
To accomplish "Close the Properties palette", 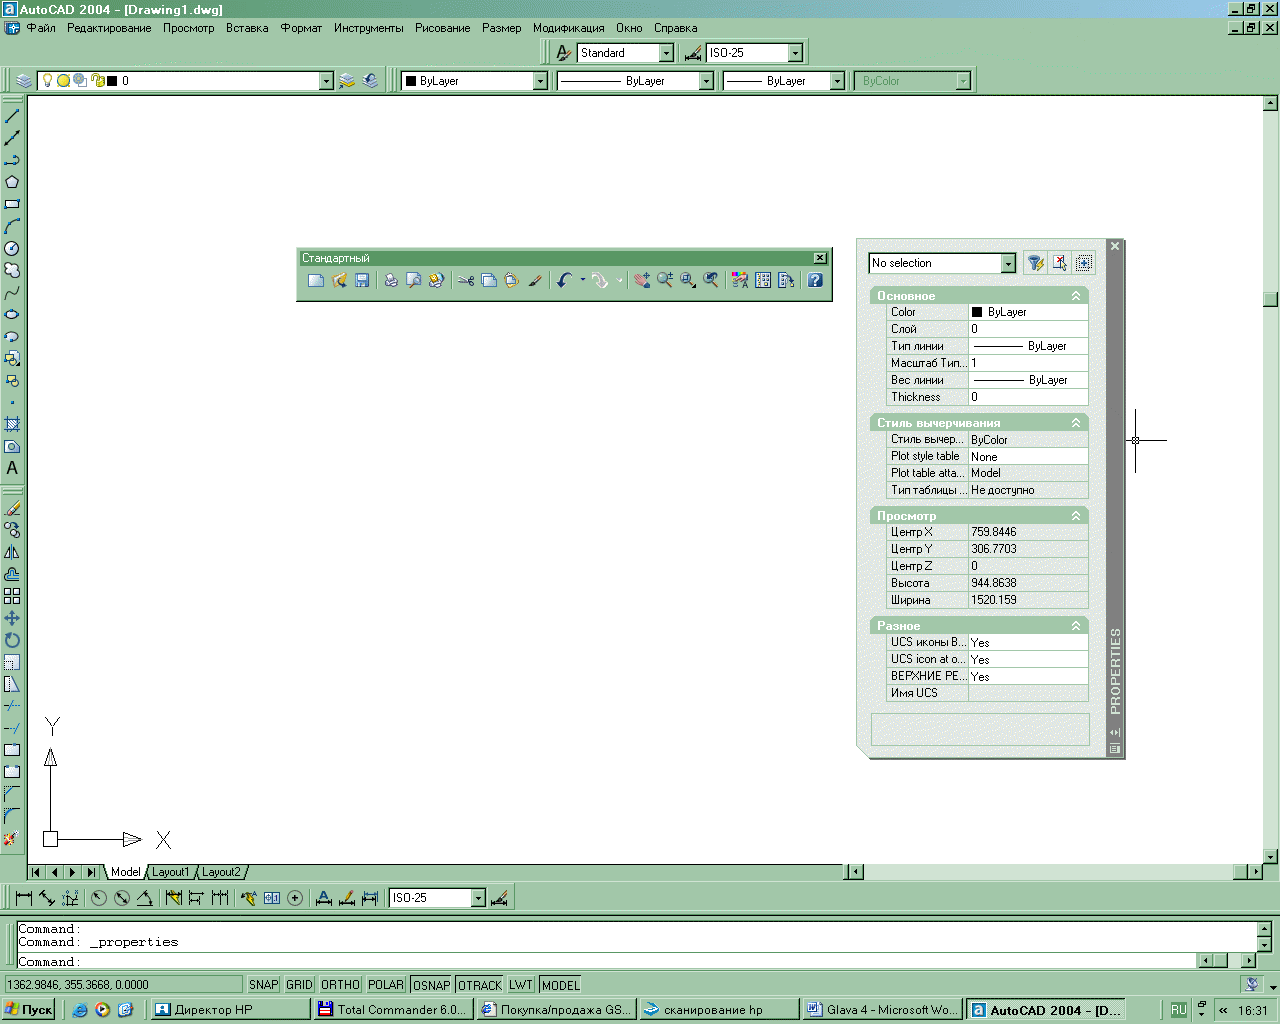I will point(1115,246).
